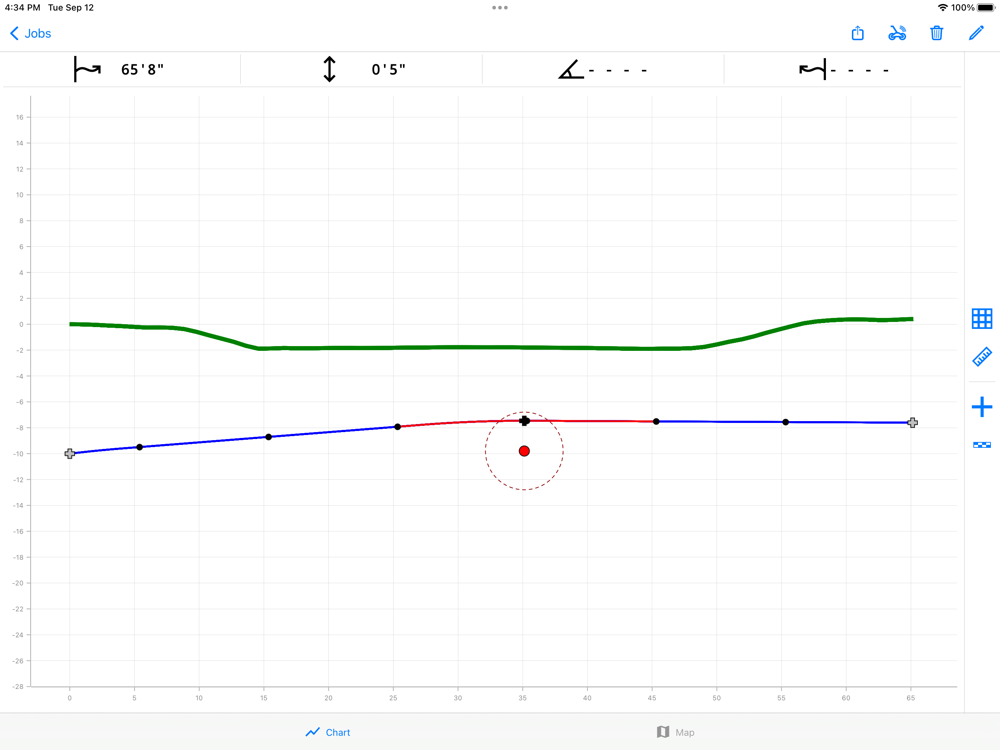Viewport: 1000px width, 750px height.
Task: Tap the angle pitch icon
Action: pyautogui.click(x=571, y=69)
